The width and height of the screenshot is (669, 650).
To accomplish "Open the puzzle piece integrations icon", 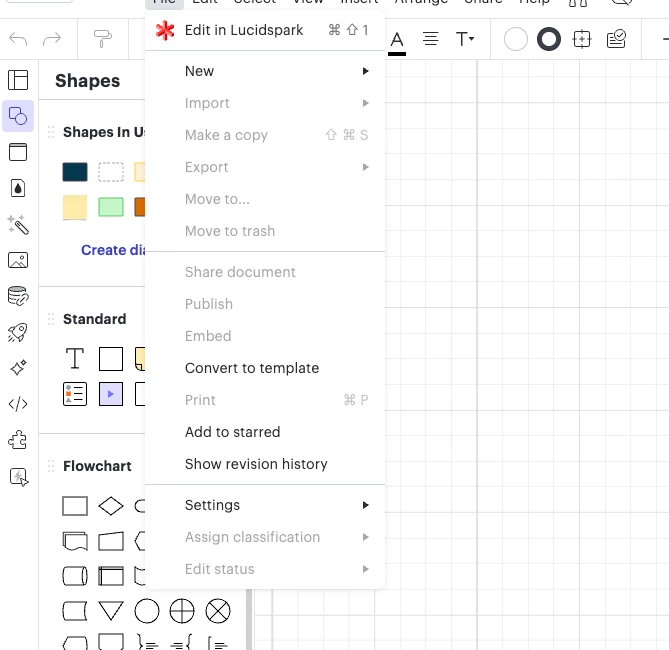I will [18, 440].
